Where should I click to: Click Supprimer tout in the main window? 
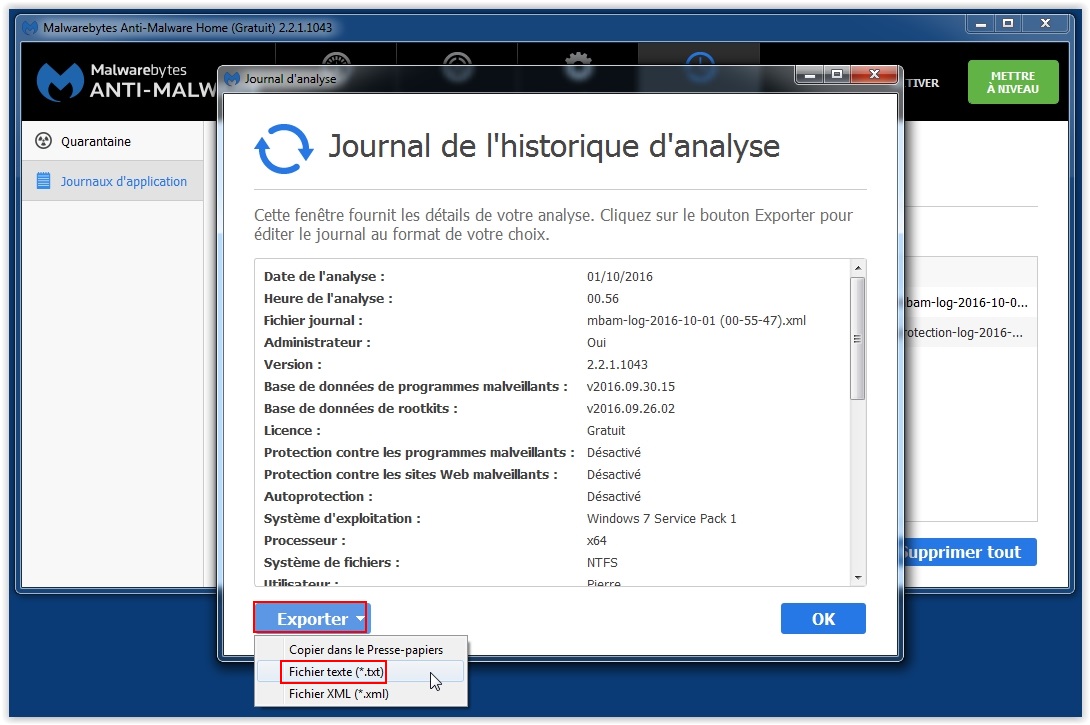(968, 552)
